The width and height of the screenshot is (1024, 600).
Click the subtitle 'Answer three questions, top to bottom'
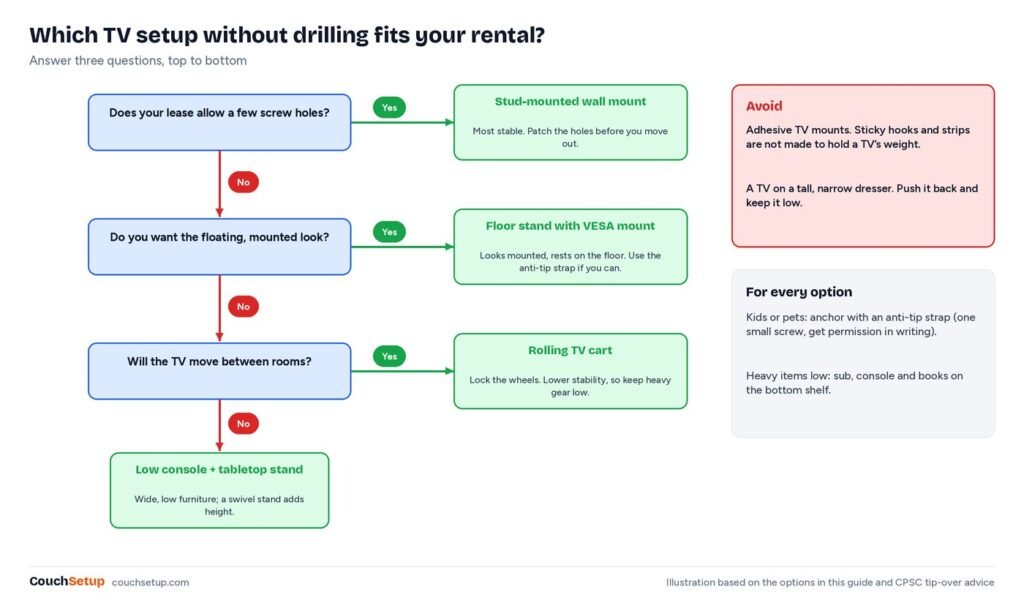(138, 61)
